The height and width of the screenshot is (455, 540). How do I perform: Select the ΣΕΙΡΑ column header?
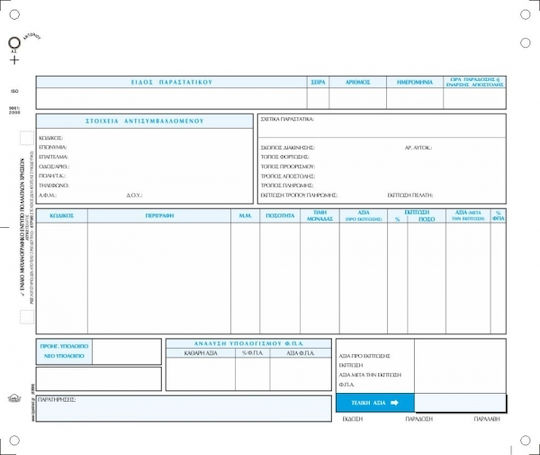pos(318,82)
